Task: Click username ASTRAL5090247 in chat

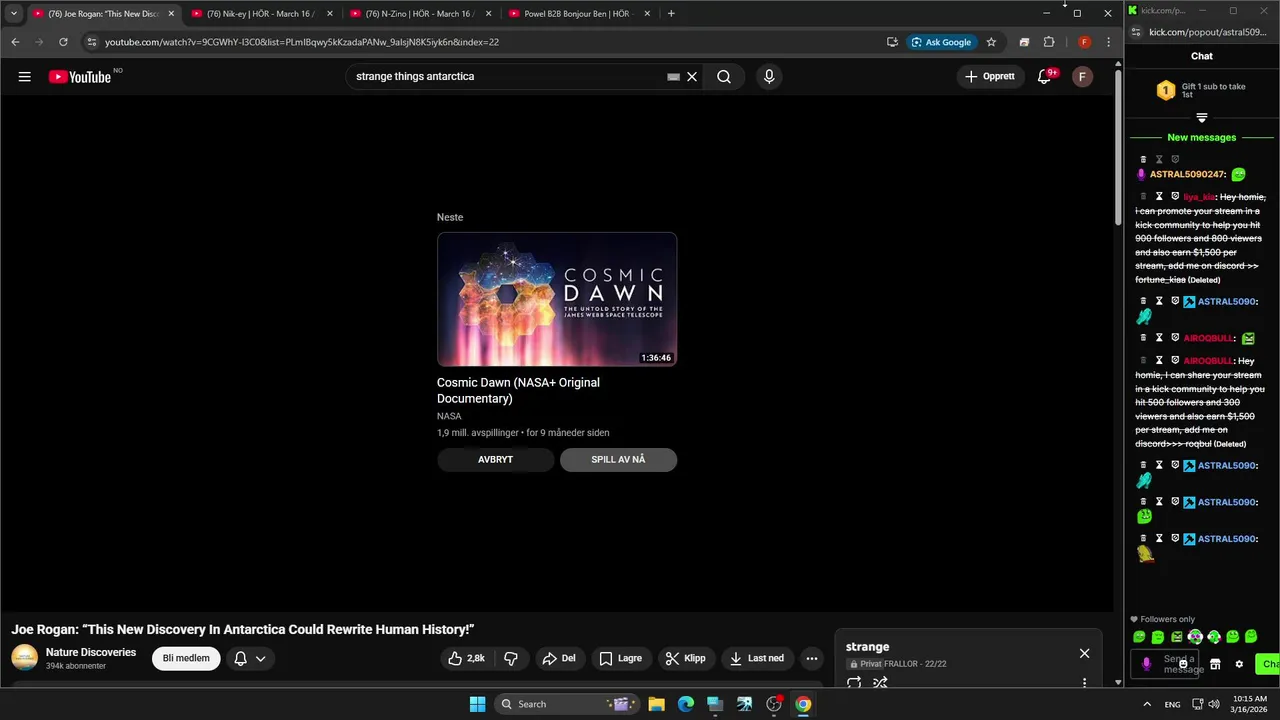Action: 1188,175
